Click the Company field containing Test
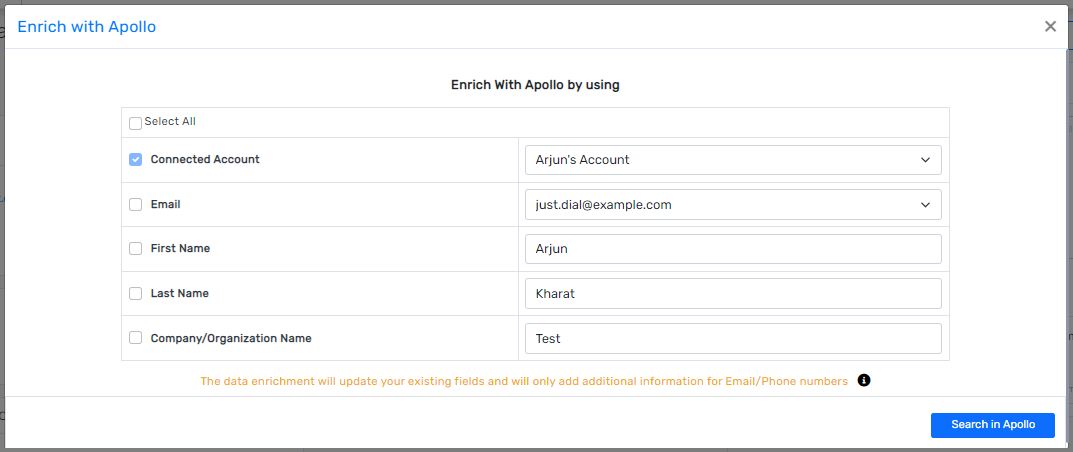 733,338
